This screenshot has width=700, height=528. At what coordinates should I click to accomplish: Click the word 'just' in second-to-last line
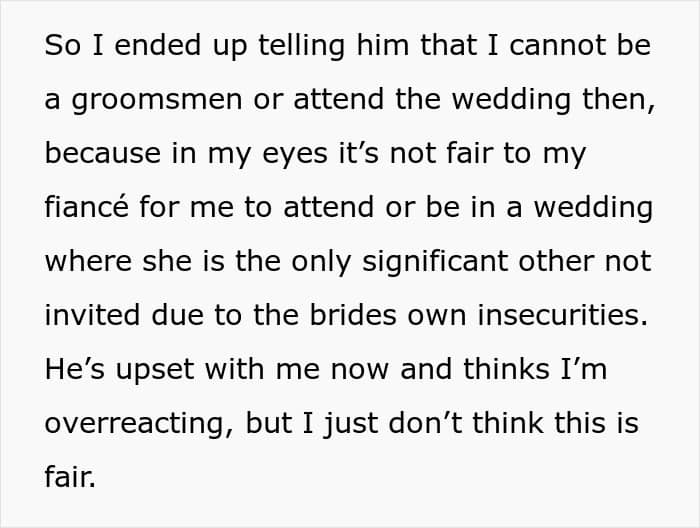click(350, 424)
